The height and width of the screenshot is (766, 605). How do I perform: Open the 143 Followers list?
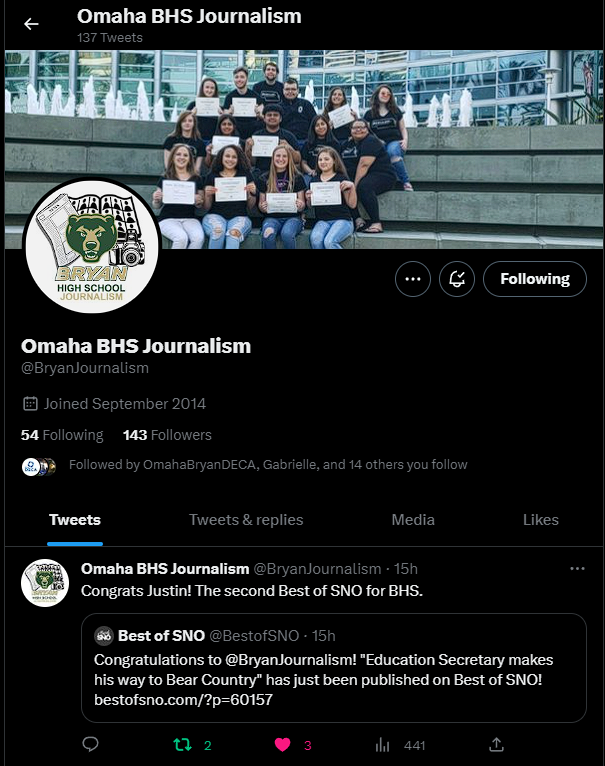click(x=167, y=435)
